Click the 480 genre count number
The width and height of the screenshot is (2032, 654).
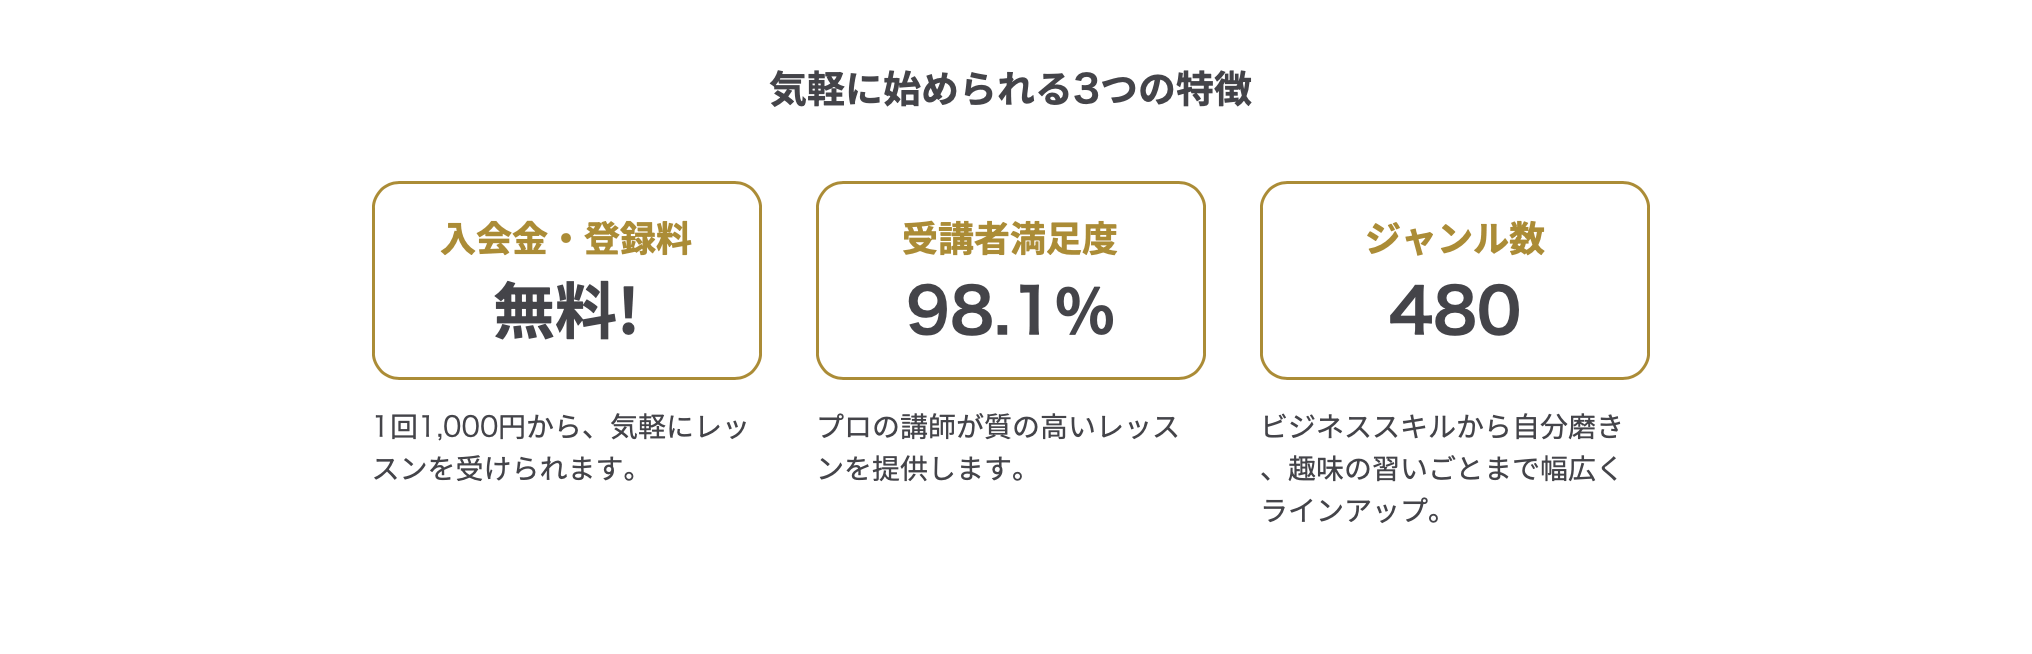1454,311
